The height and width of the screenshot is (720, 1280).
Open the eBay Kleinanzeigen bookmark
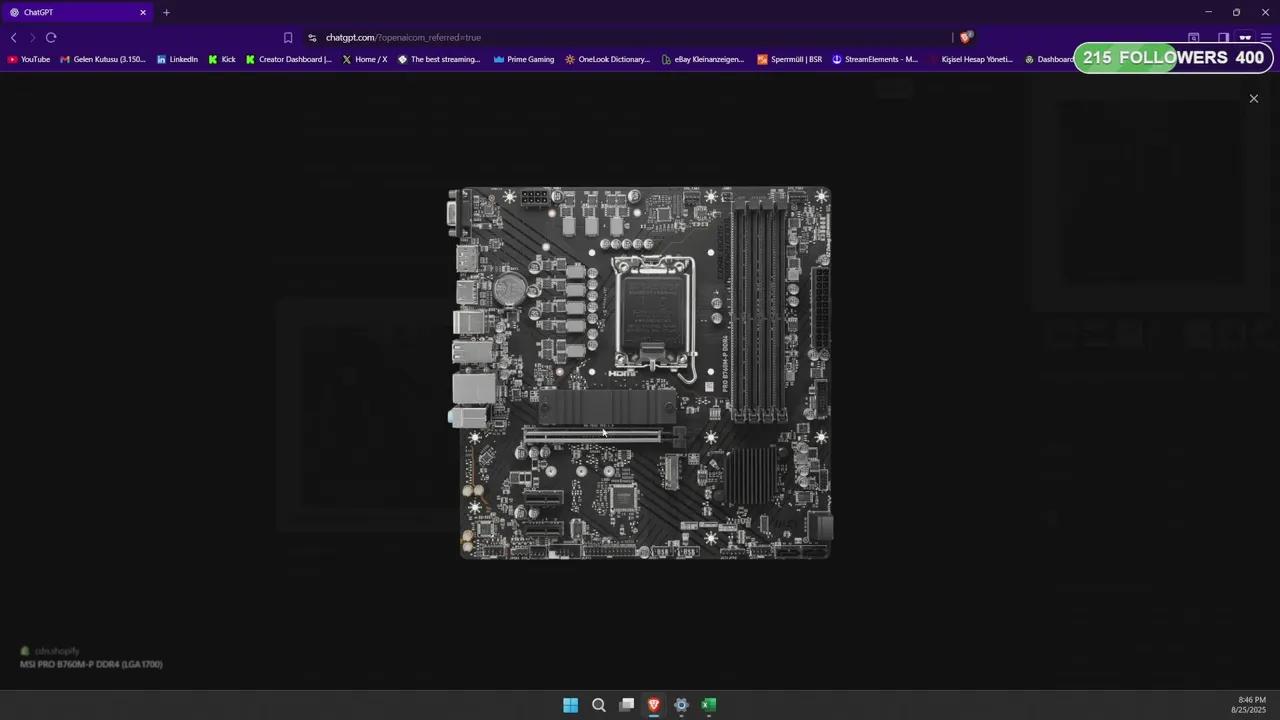pos(703,59)
